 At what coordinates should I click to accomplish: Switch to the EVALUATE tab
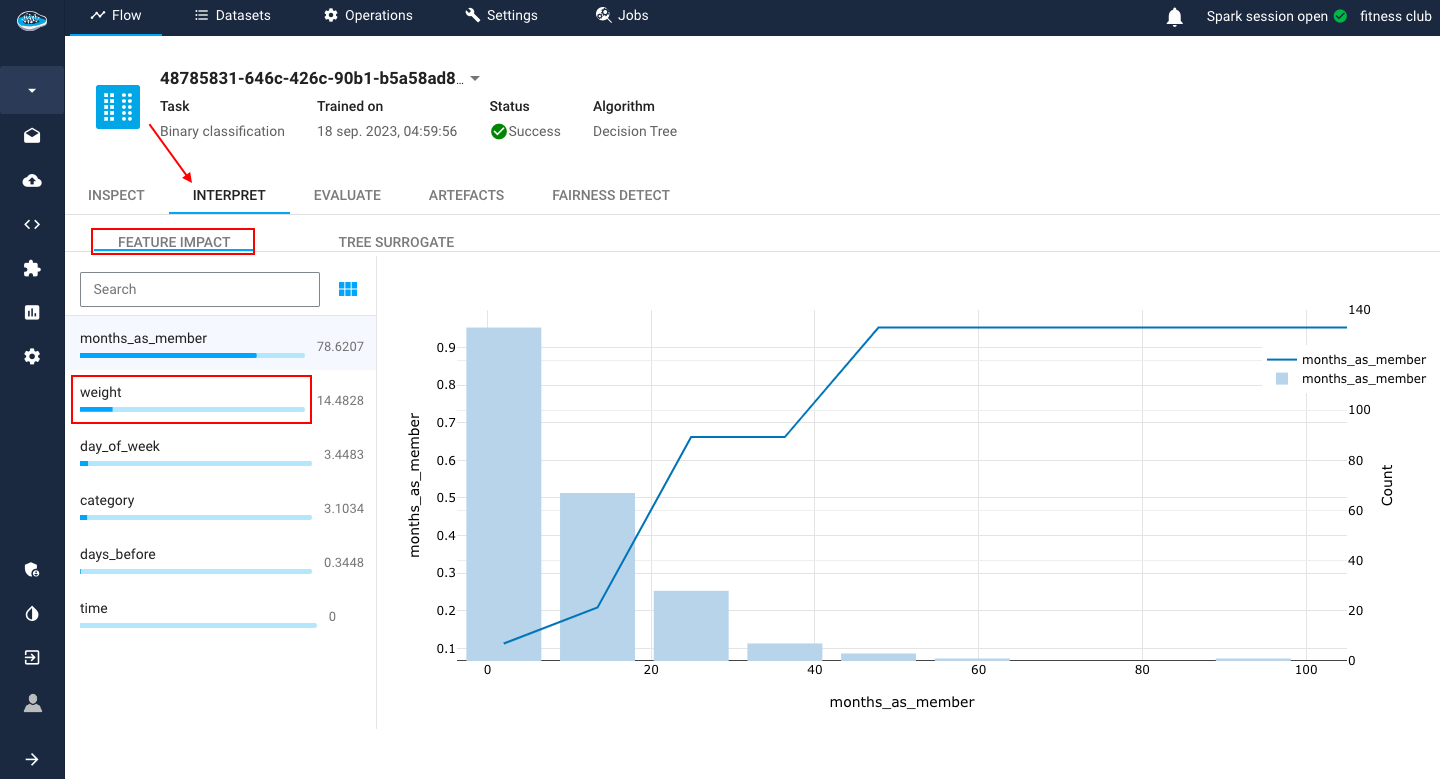tap(347, 195)
